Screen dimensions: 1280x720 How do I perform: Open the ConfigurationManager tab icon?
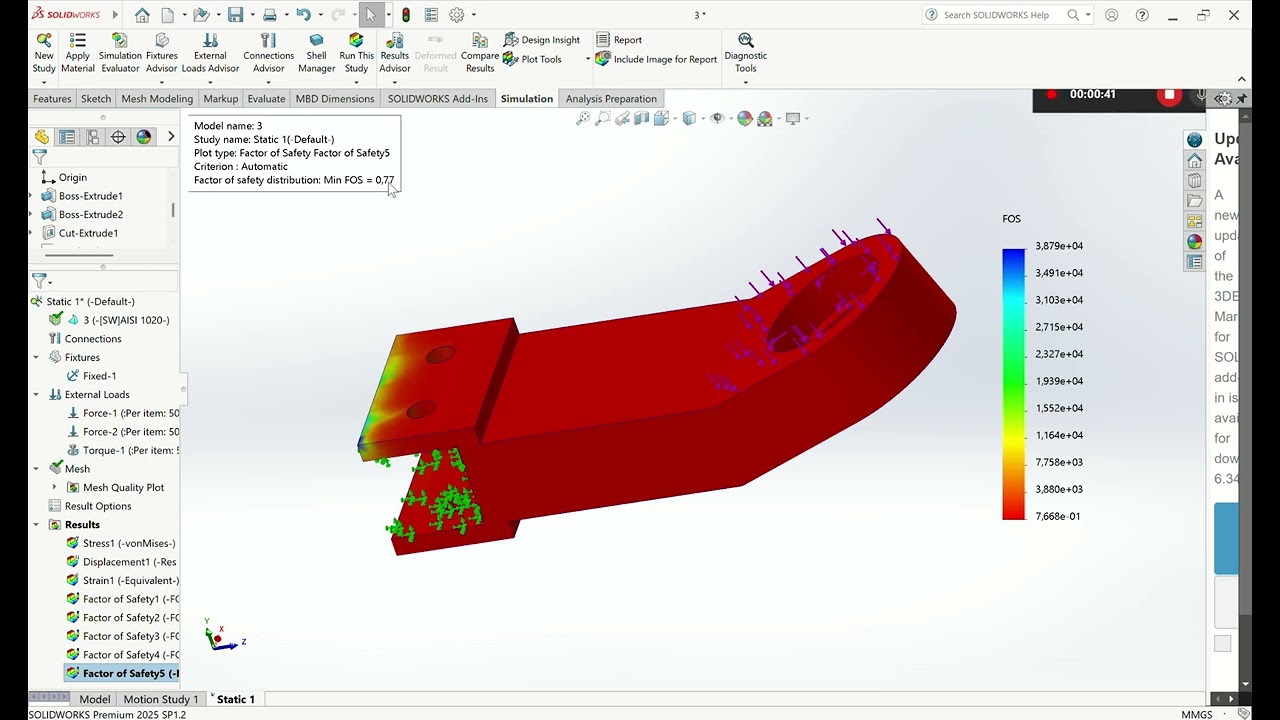93,137
